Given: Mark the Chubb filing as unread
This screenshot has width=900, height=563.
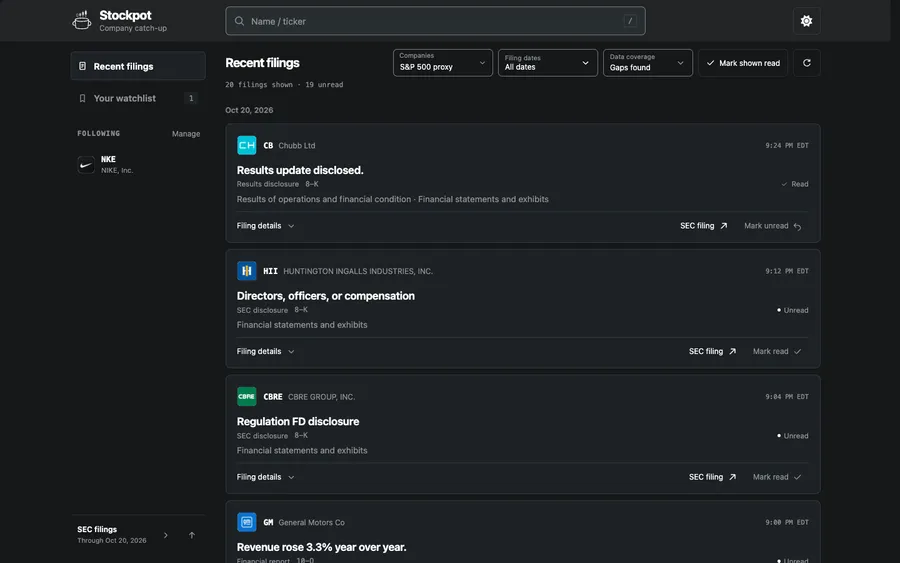Looking at the screenshot, I should pos(773,226).
